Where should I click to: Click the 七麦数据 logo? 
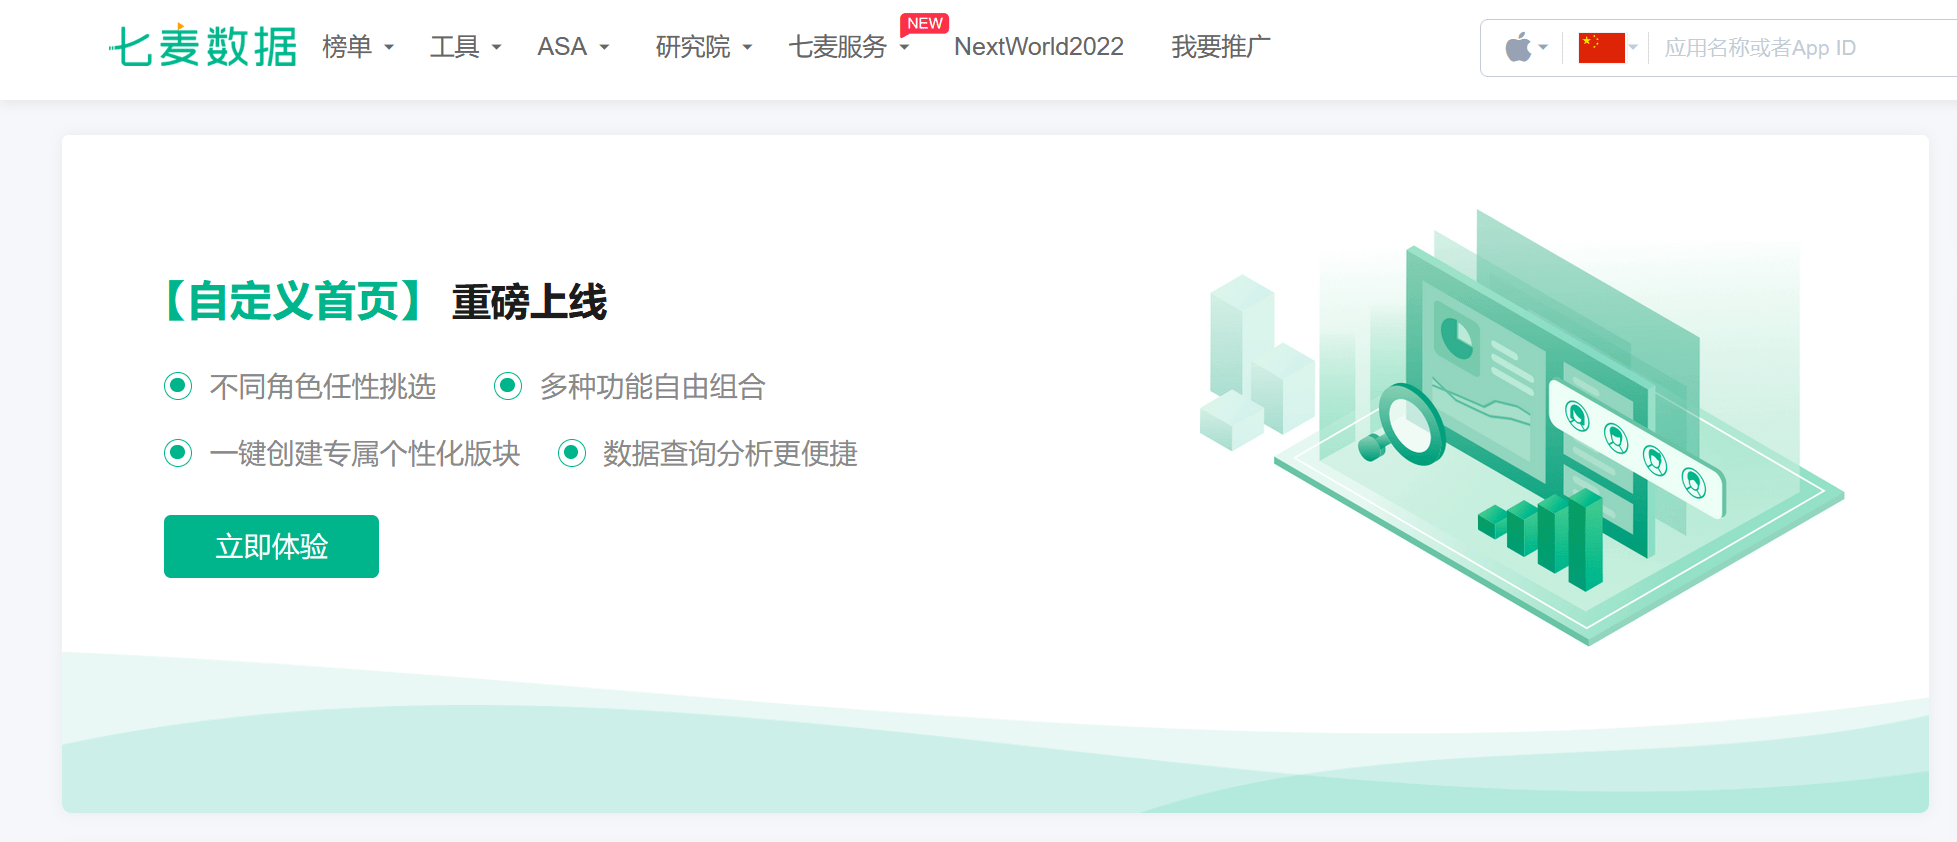(203, 47)
